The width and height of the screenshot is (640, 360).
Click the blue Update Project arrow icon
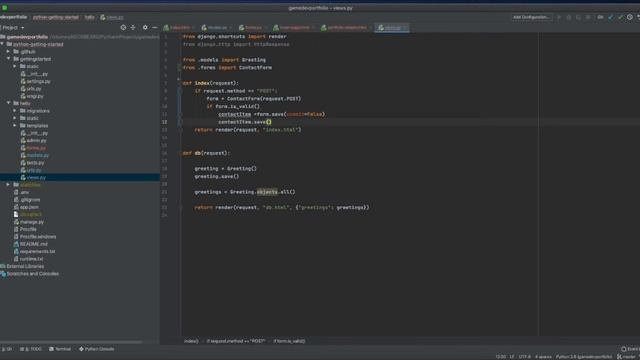pyautogui.click(x=611, y=17)
